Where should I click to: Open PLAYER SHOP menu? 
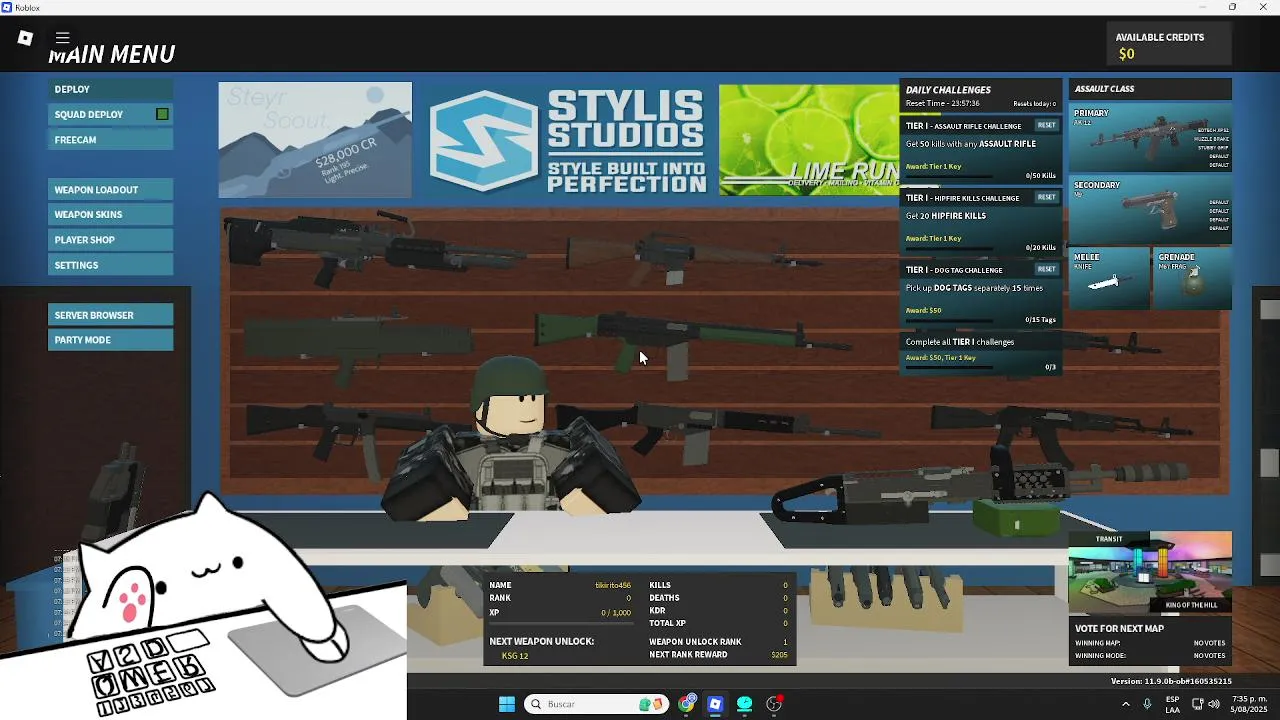[110, 240]
